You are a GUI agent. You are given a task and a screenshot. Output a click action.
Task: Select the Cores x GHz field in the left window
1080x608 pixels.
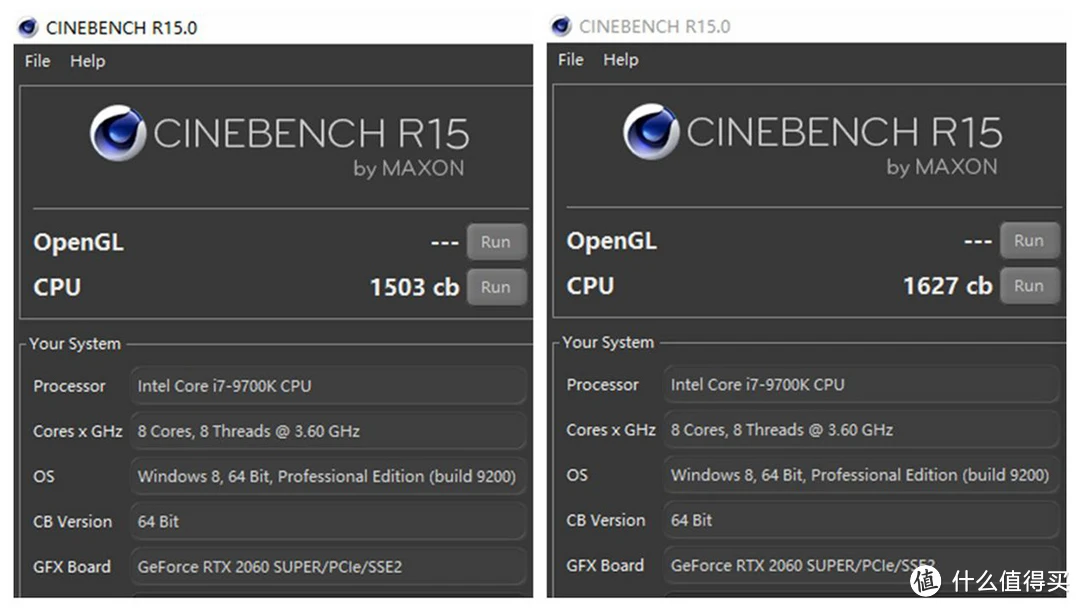328,431
